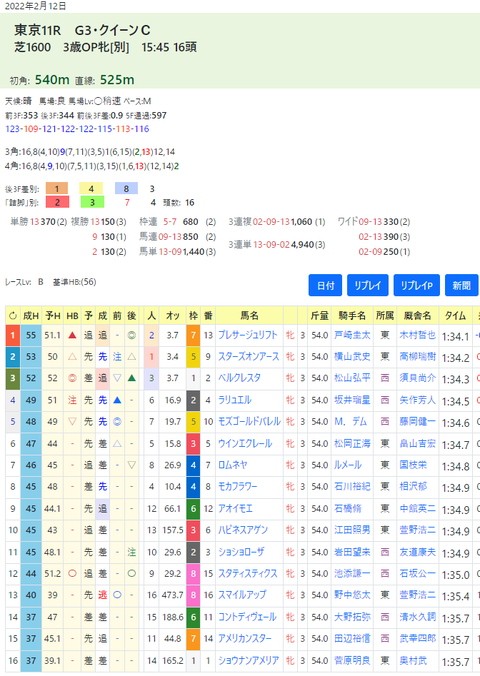Image resolution: width=480 pixels, height=676 pixels.
Task: Click winner's time 1:34.1
Action: tap(455, 336)
